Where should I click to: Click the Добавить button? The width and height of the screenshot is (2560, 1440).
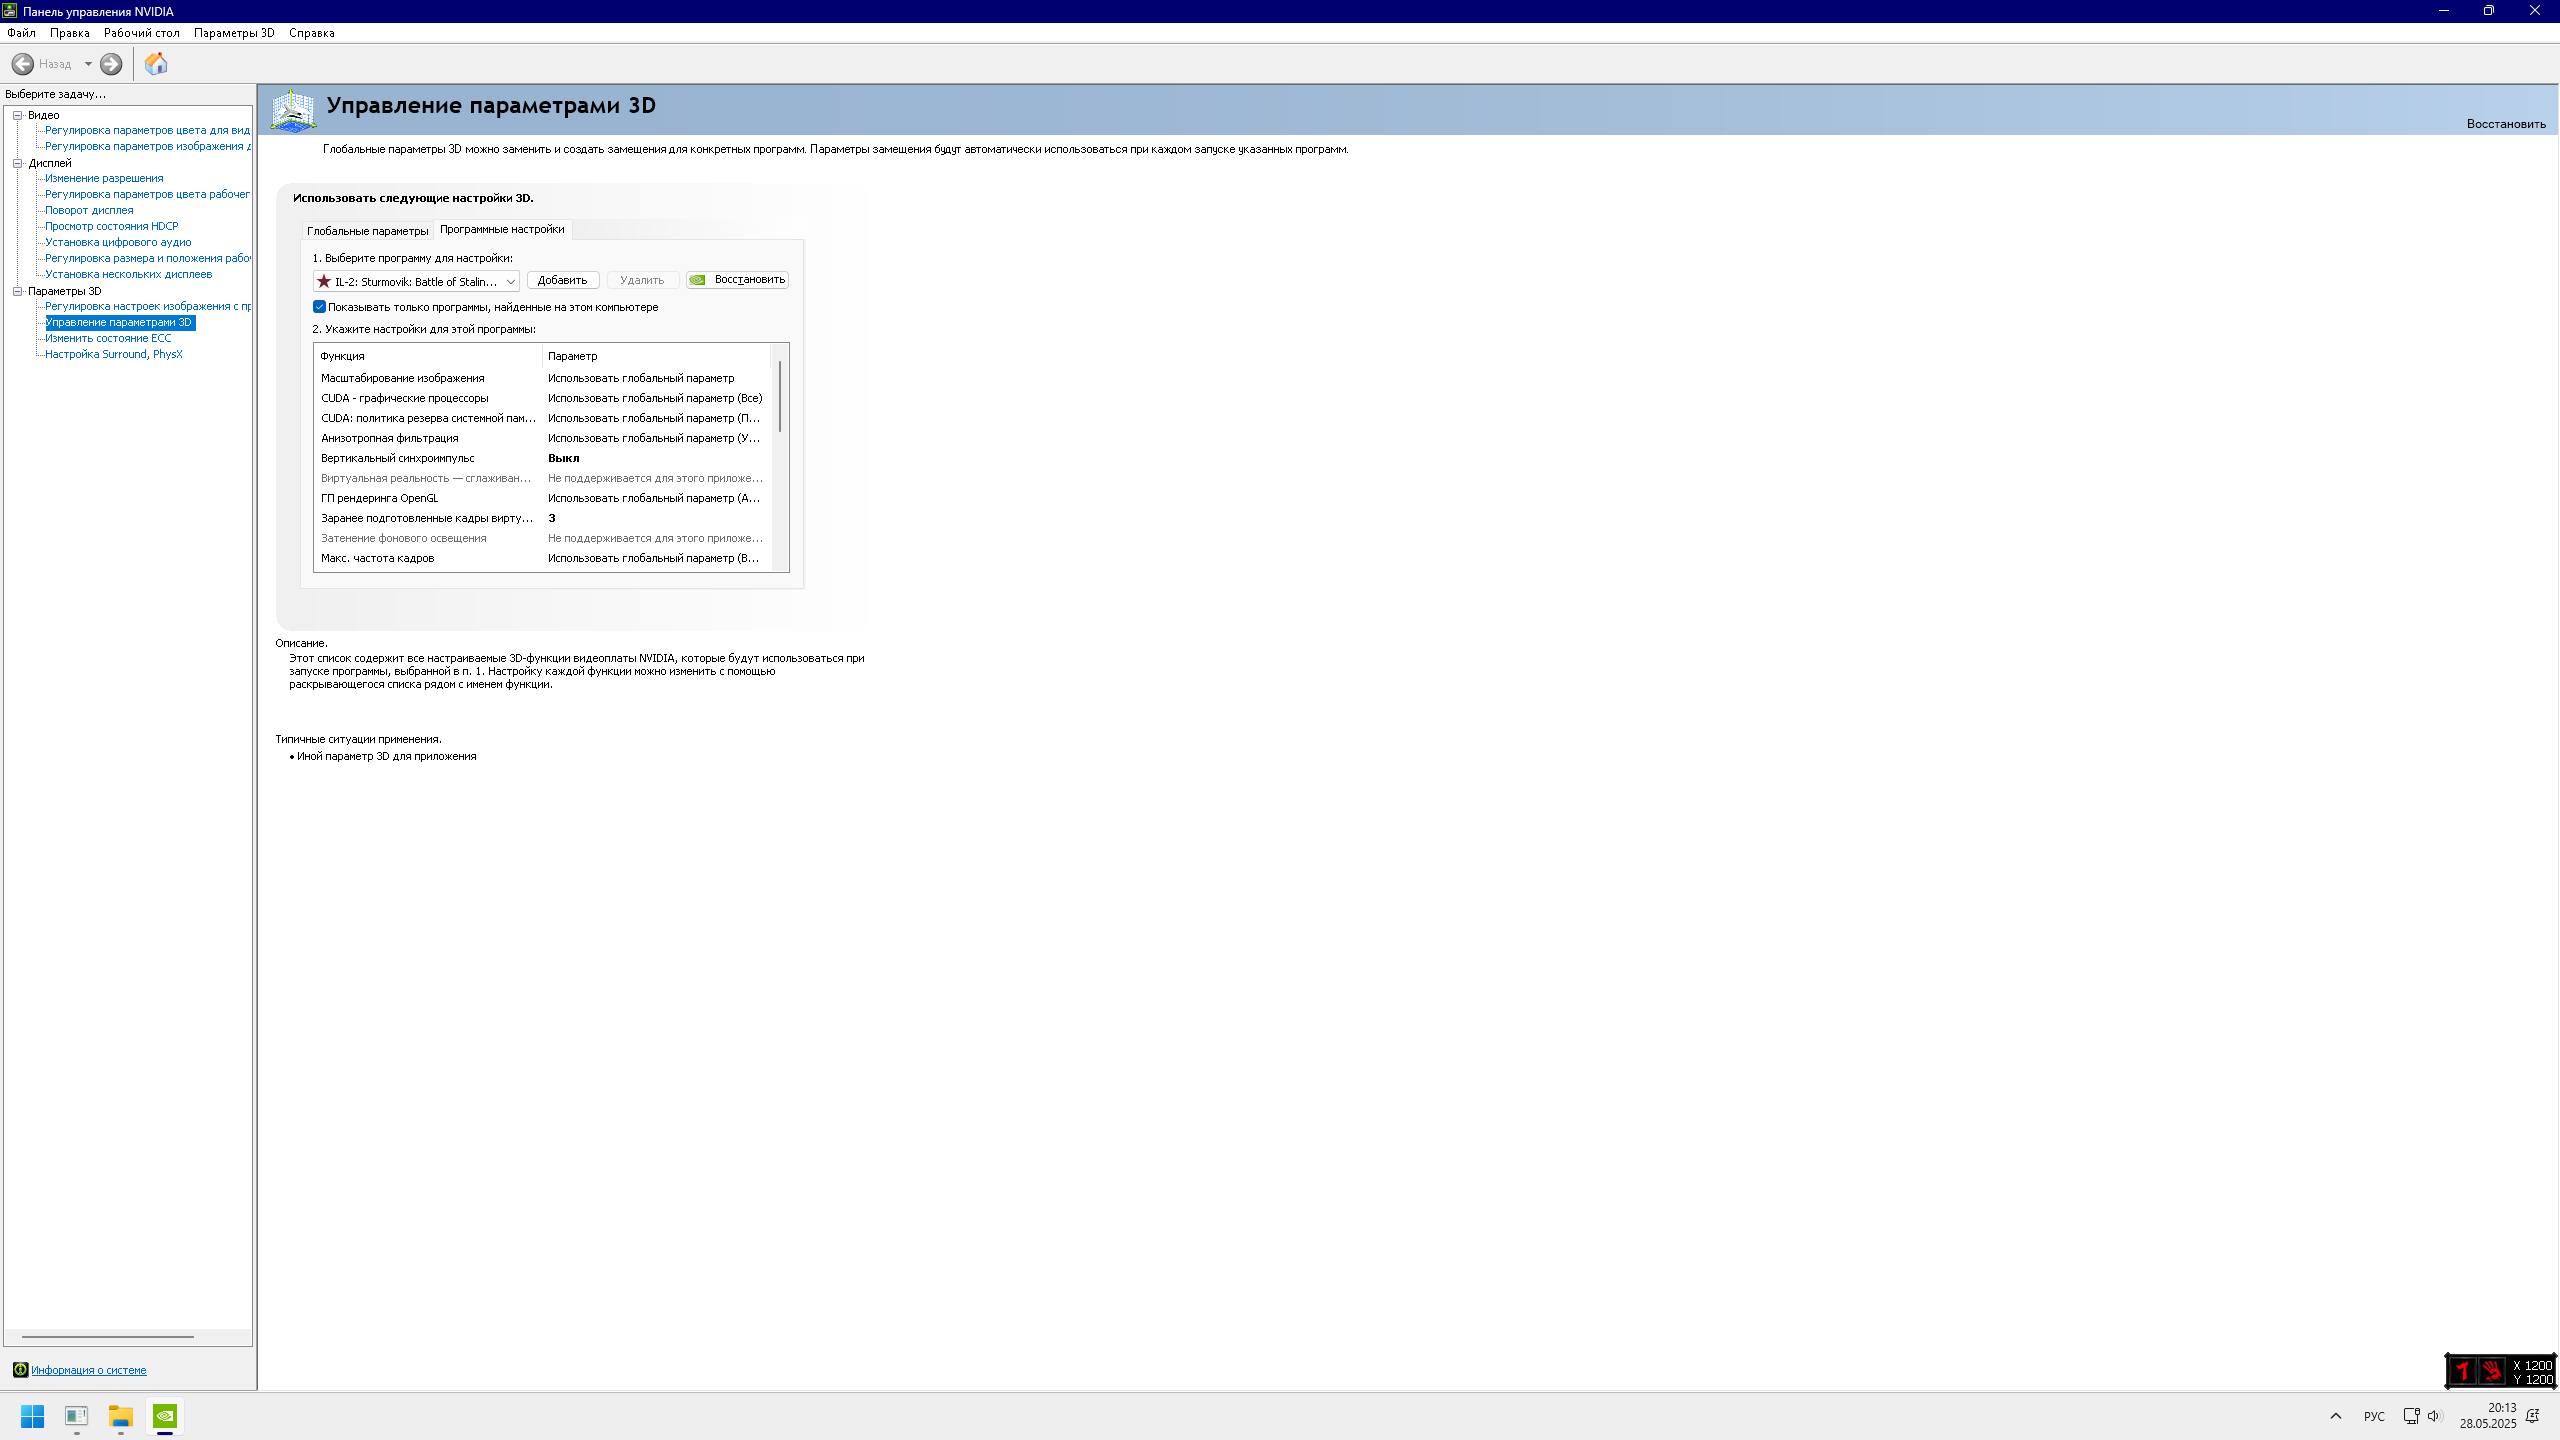[x=563, y=280]
